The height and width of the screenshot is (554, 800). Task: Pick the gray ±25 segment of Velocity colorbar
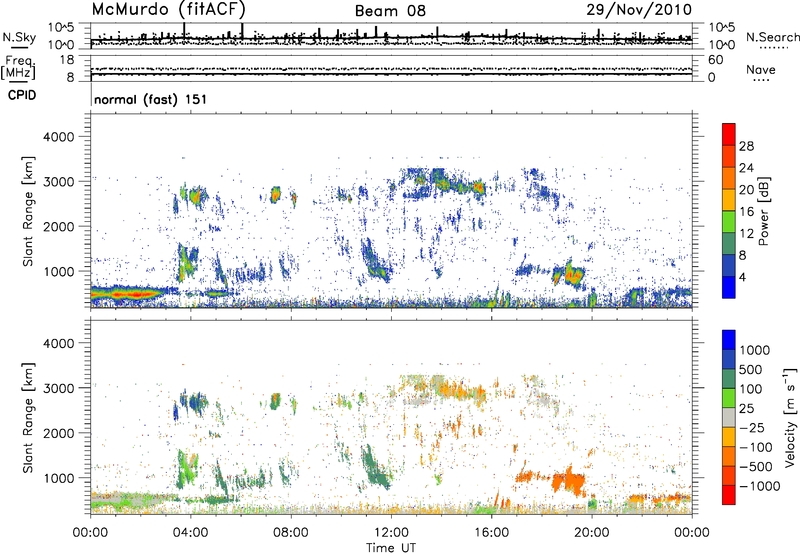[x=729, y=417]
